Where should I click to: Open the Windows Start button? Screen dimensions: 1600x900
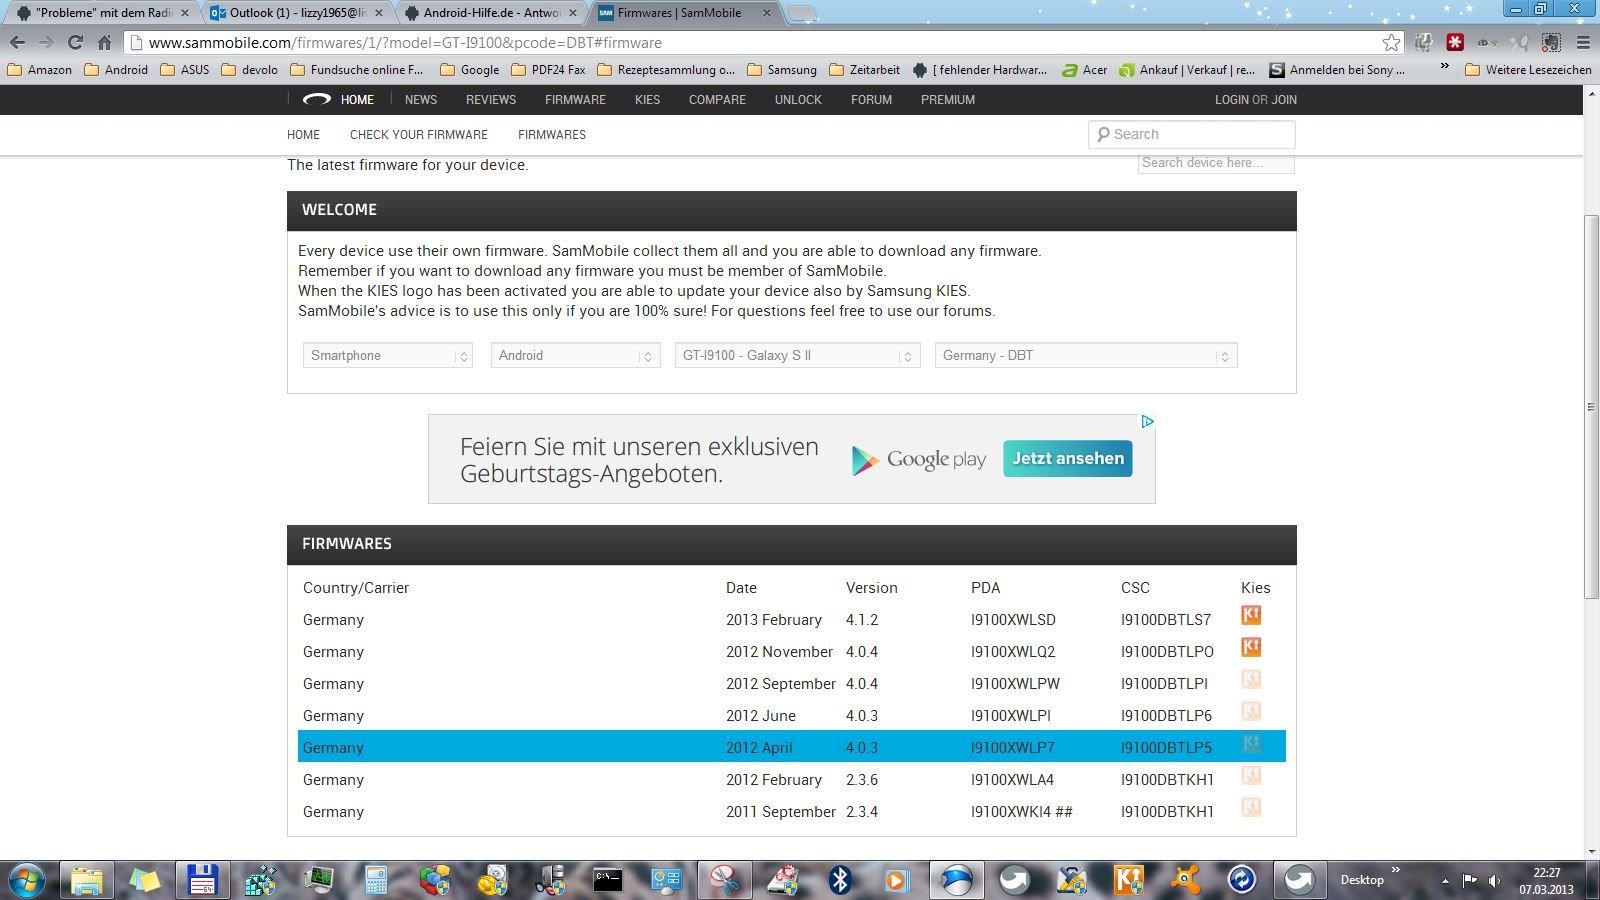coord(27,880)
